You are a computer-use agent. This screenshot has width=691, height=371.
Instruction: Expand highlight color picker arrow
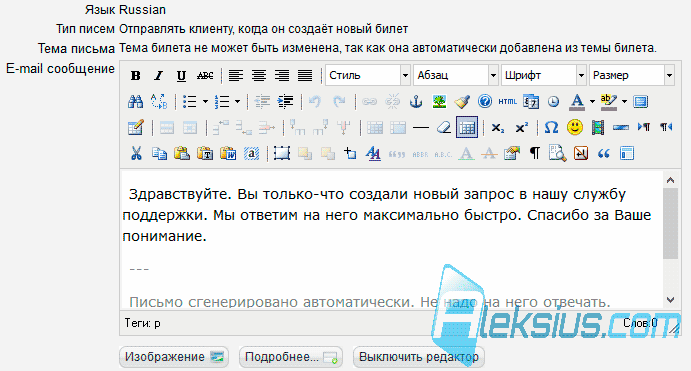pyautogui.click(x=624, y=102)
